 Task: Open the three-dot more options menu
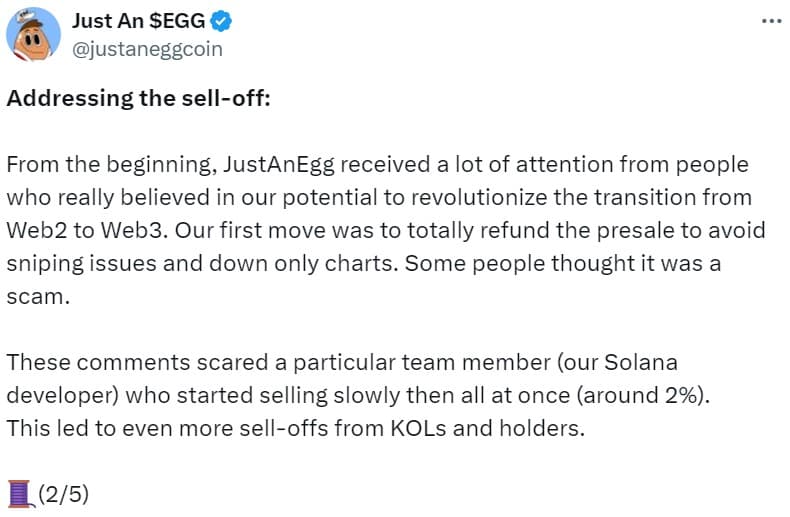coord(770,20)
